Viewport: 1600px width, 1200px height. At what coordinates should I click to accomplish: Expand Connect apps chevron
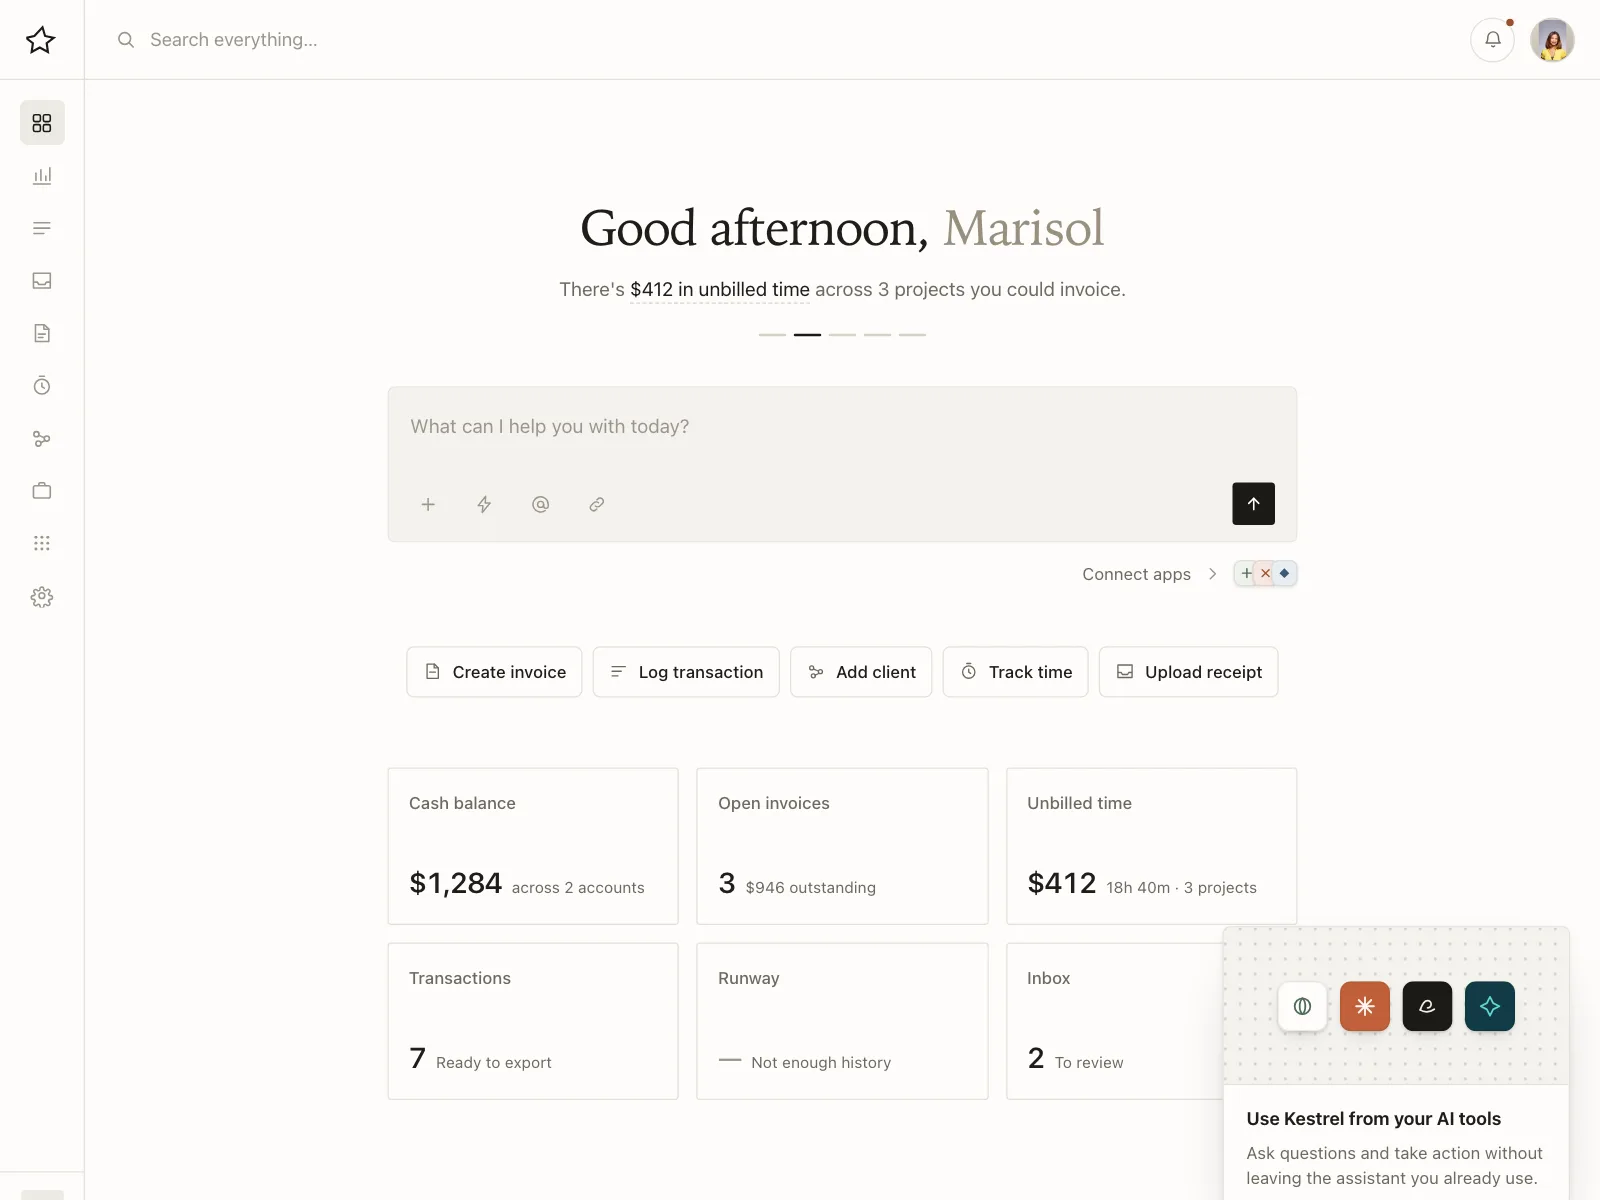point(1212,574)
